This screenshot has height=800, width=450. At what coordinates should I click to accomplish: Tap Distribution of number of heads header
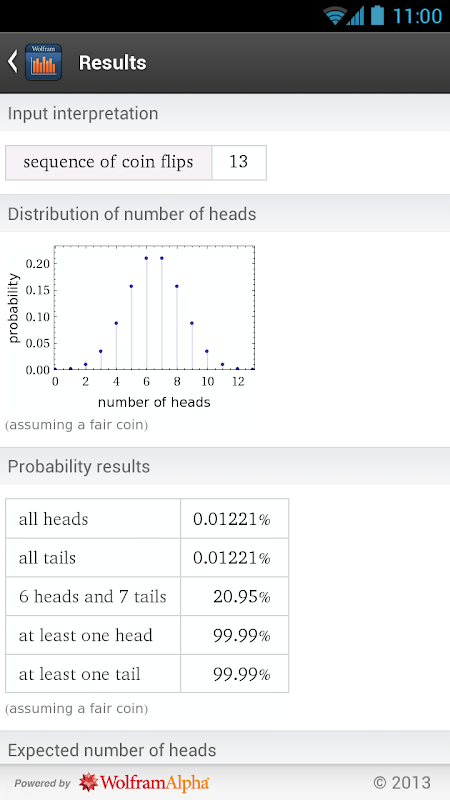click(225, 214)
